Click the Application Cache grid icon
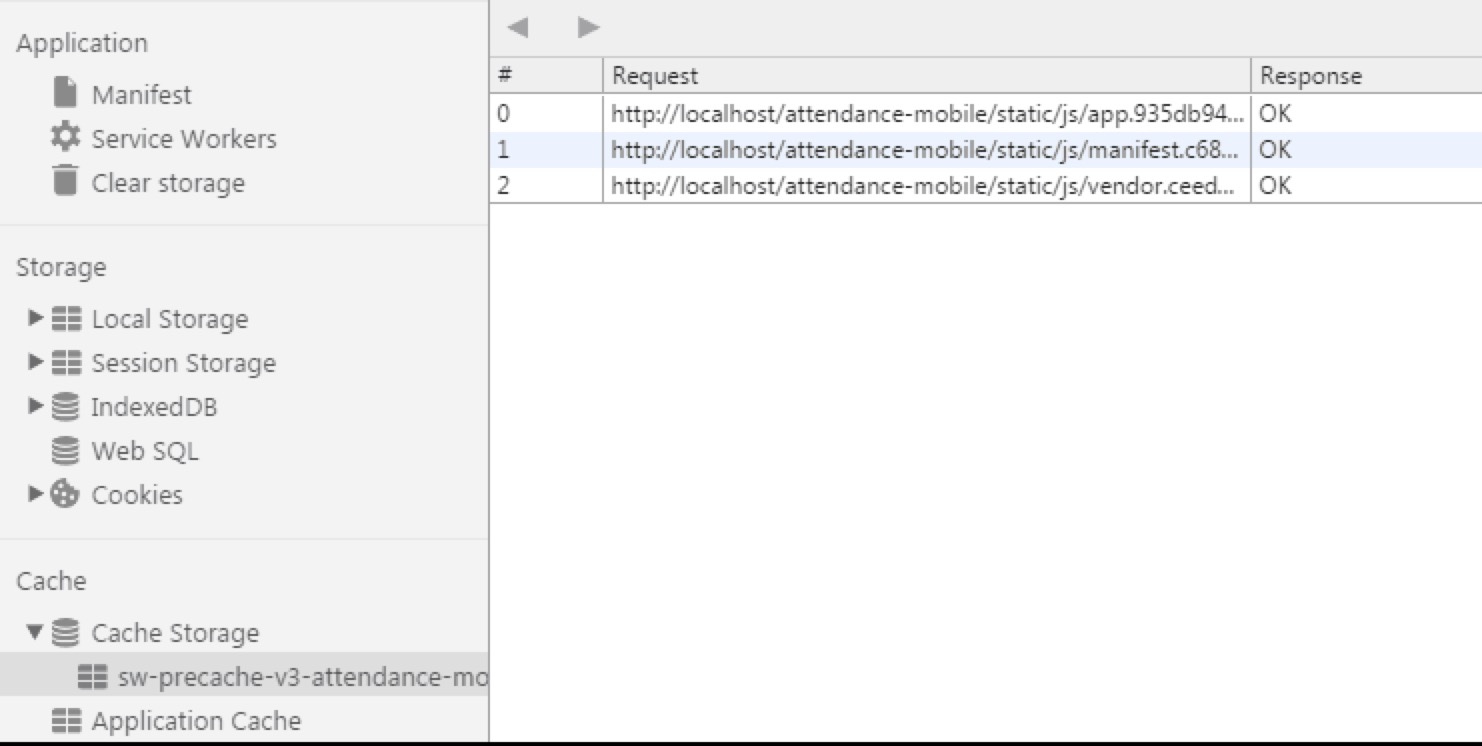 [x=66, y=720]
